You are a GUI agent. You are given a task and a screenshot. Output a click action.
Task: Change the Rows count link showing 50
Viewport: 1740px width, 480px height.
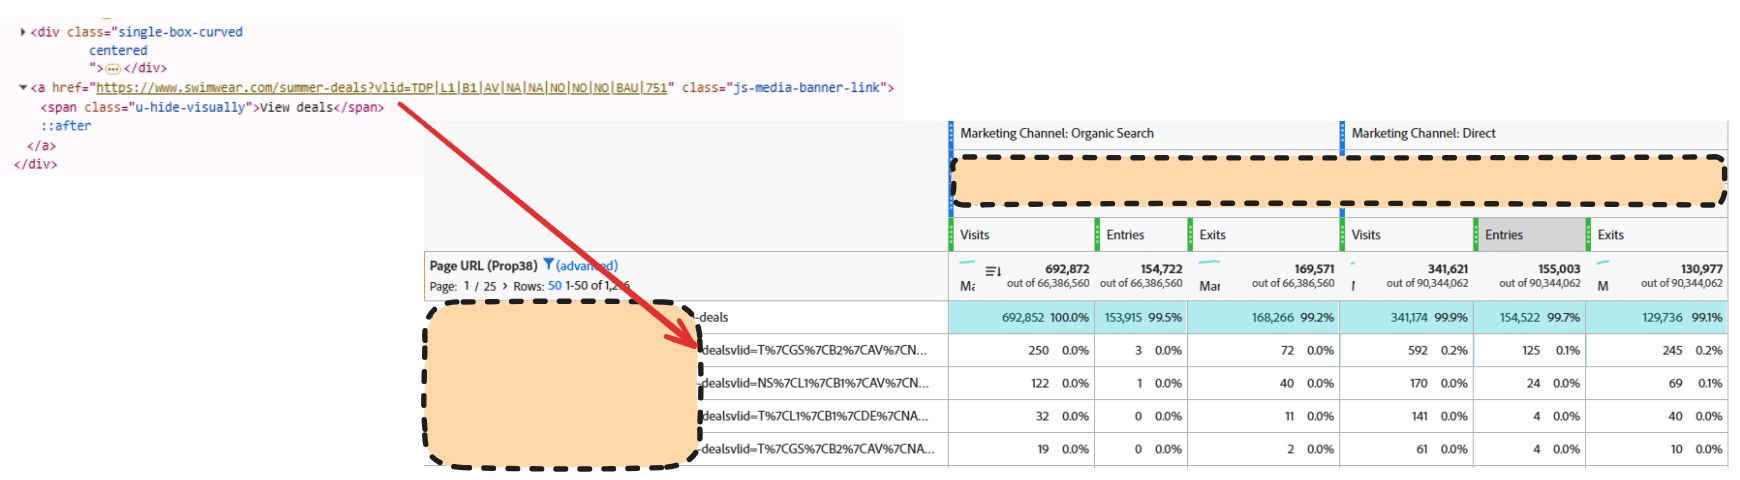coord(554,286)
